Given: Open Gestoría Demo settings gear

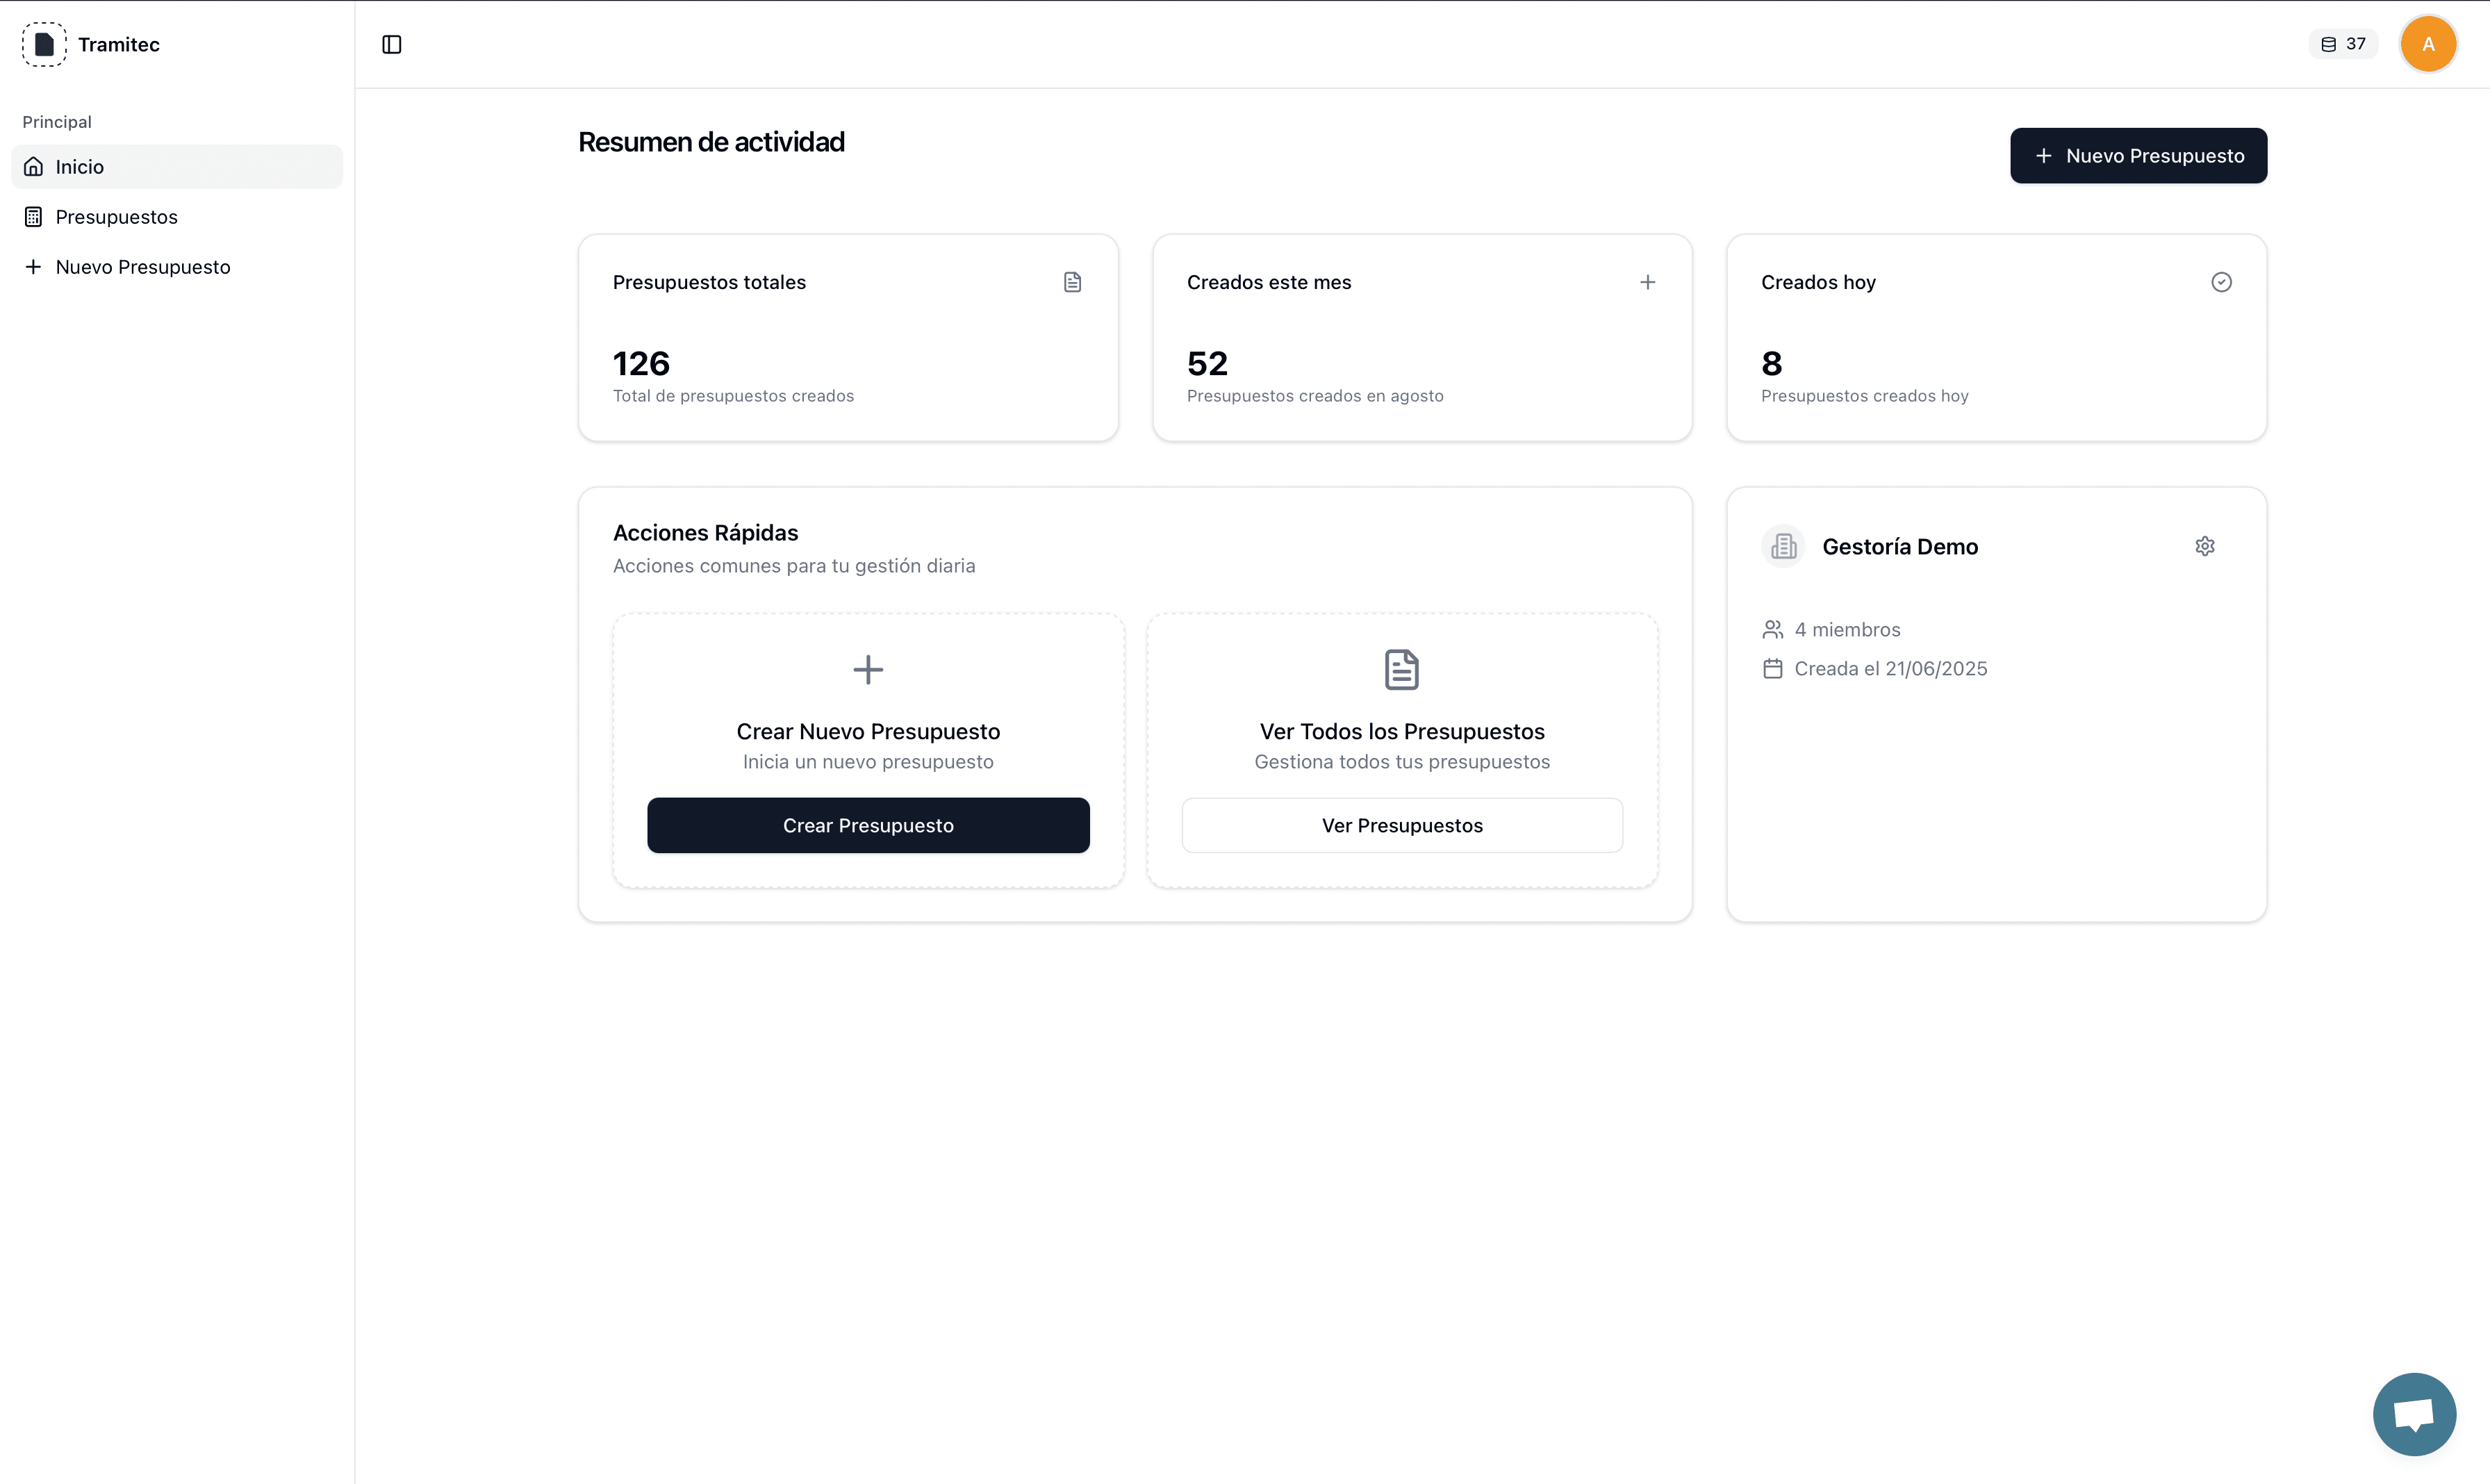Looking at the screenshot, I should click(2205, 546).
